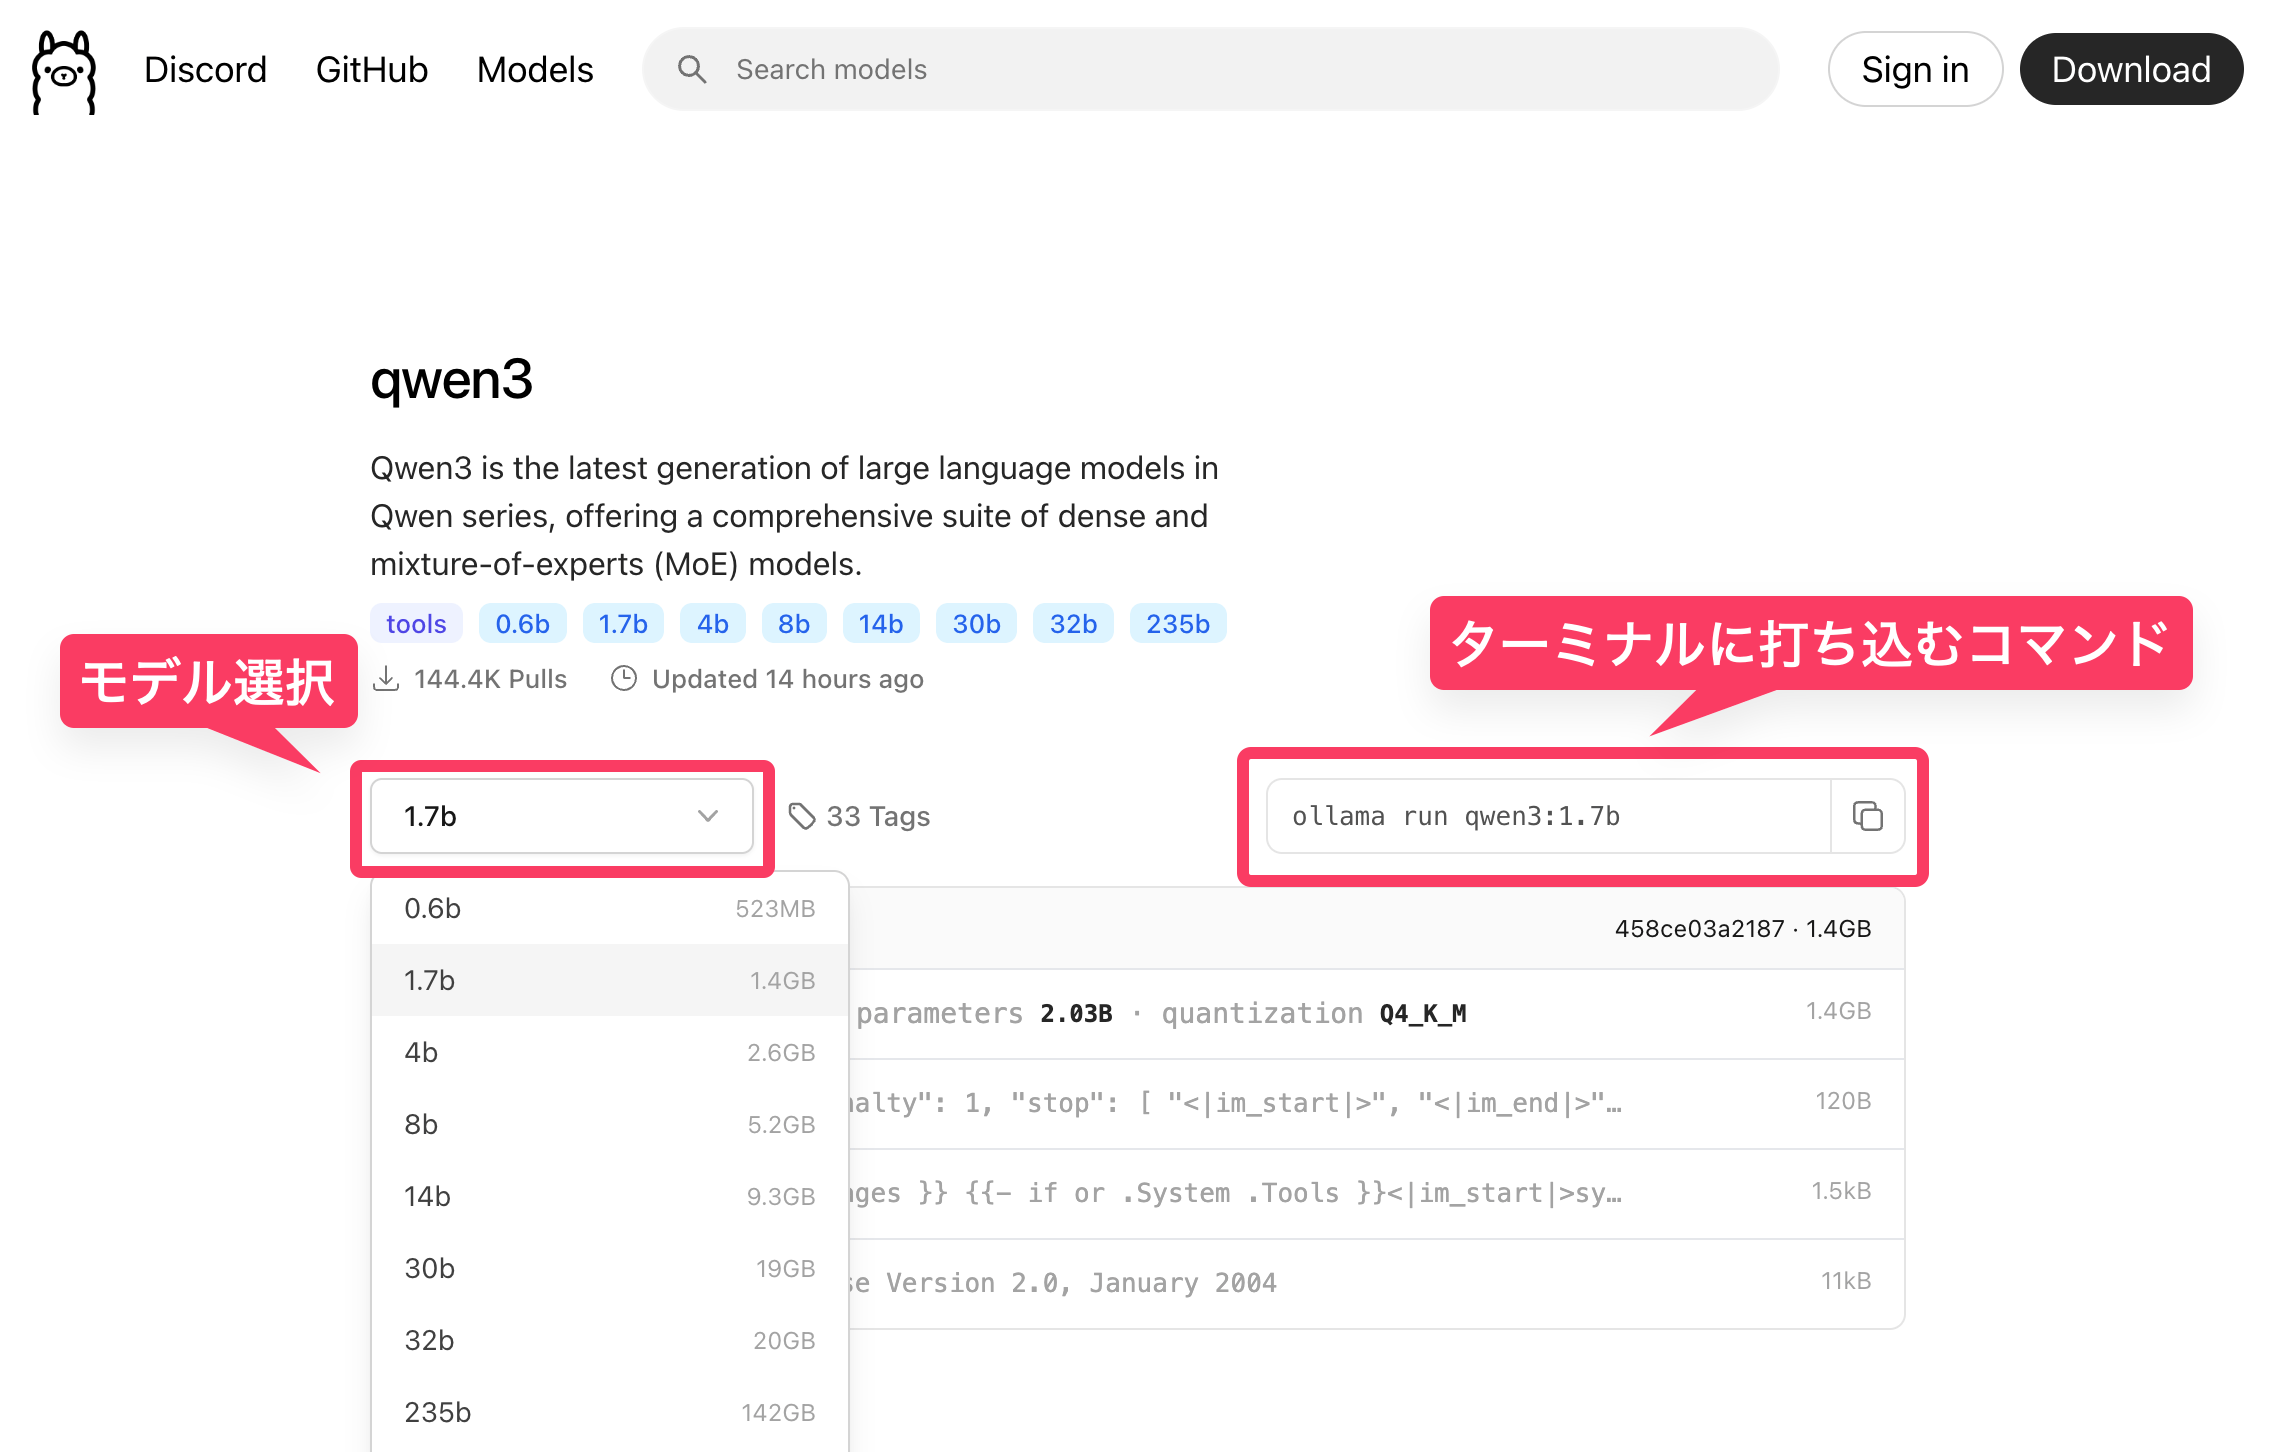Click the 14b size tag badge
The width and height of the screenshot is (2284, 1452).
click(x=880, y=624)
